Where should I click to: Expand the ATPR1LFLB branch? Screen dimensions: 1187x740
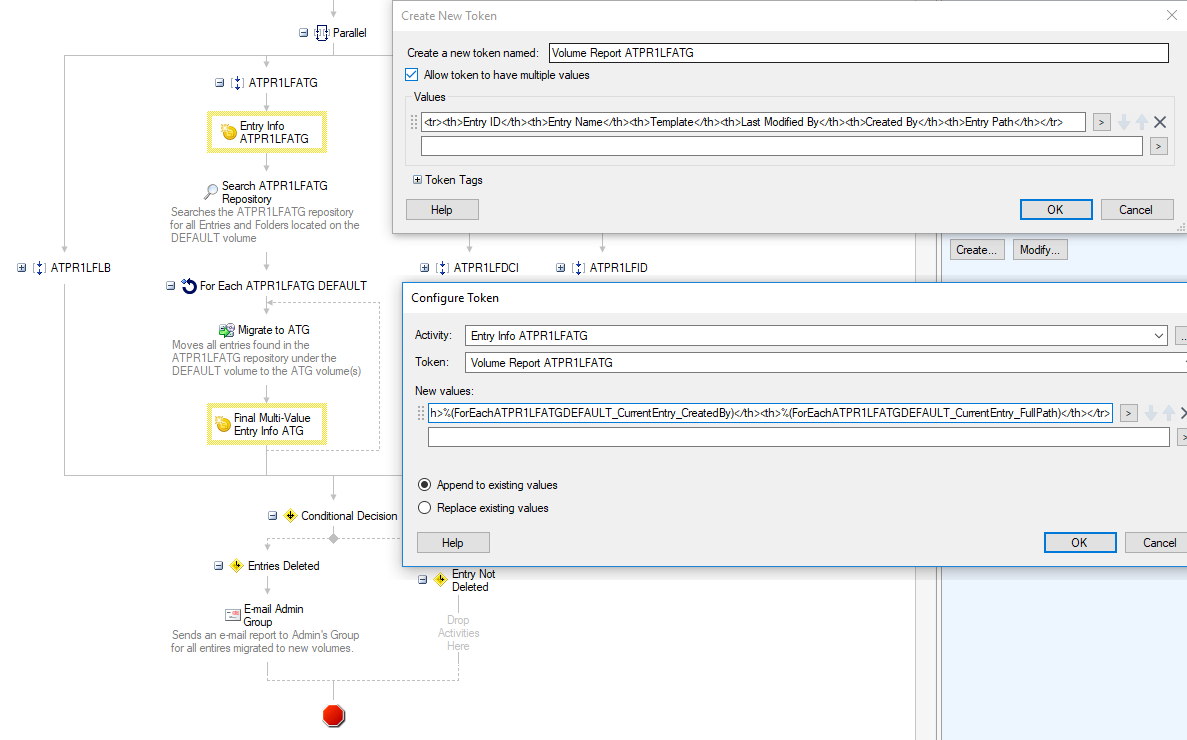(x=21, y=268)
